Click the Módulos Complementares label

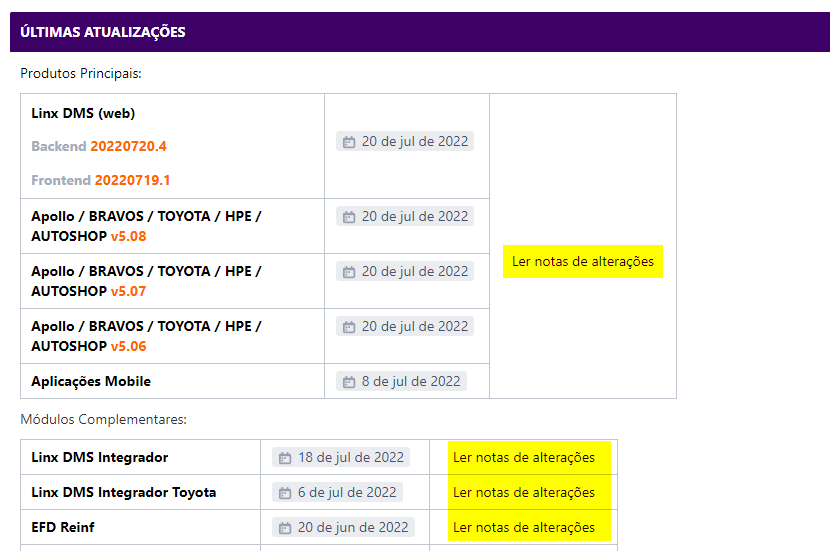point(104,419)
